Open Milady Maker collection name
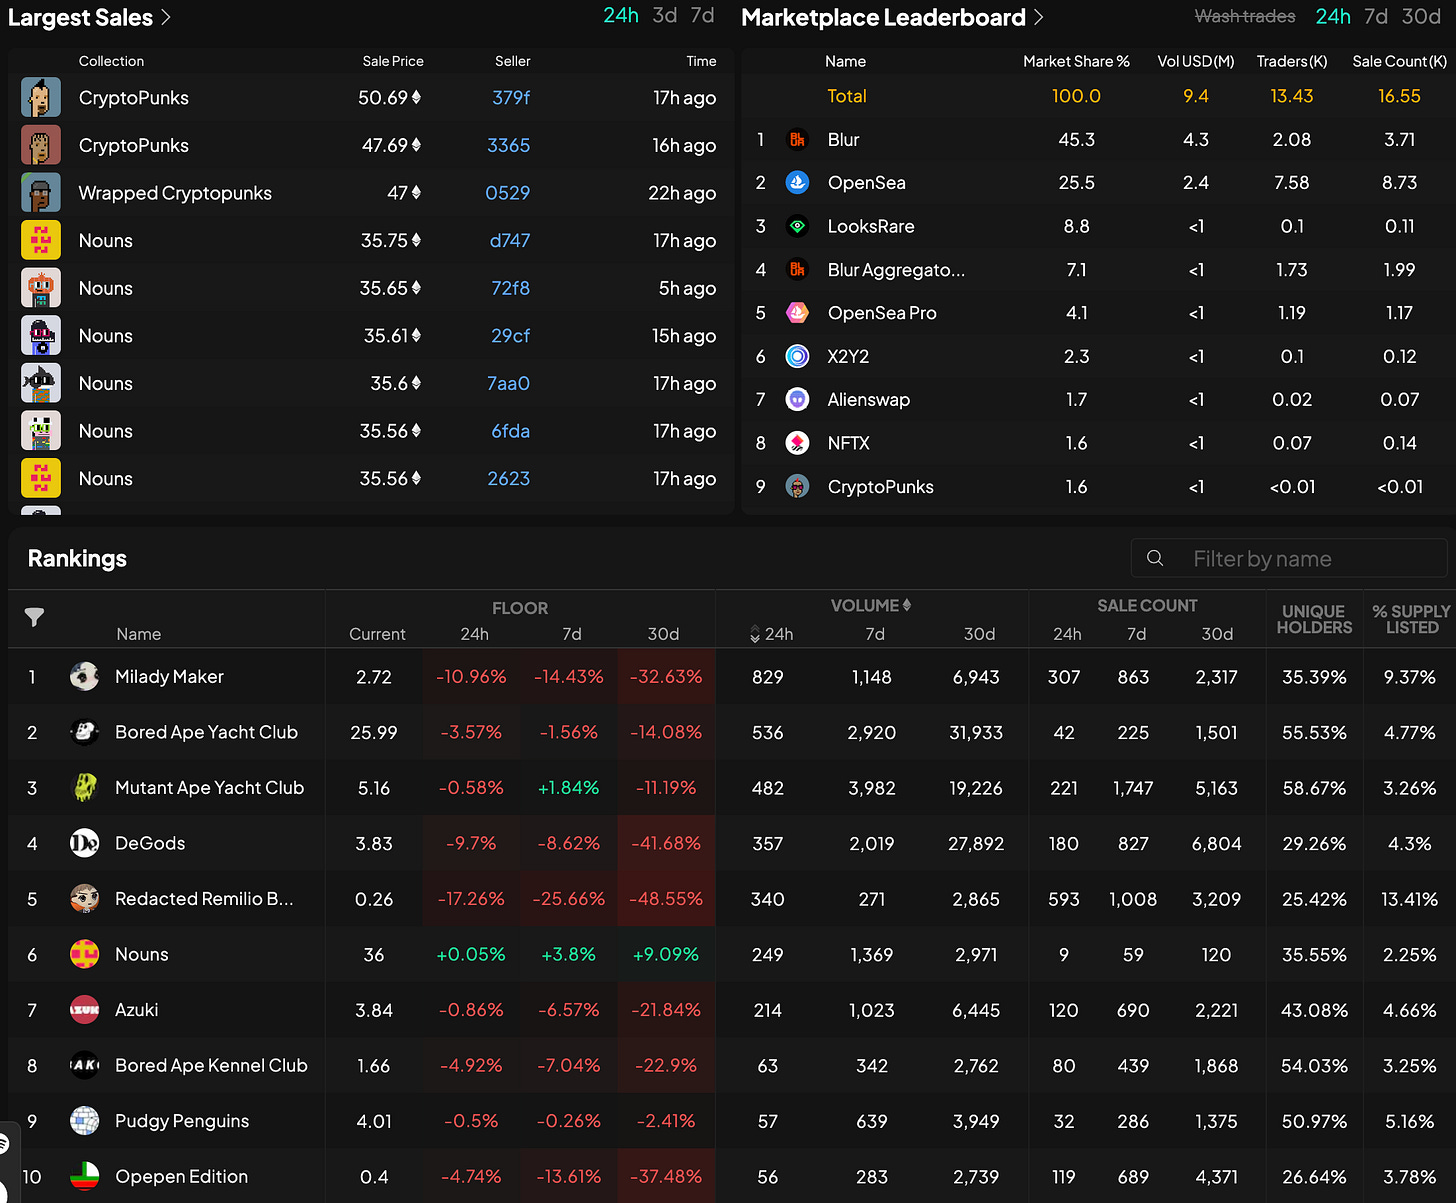This screenshot has width=1456, height=1203. point(169,677)
